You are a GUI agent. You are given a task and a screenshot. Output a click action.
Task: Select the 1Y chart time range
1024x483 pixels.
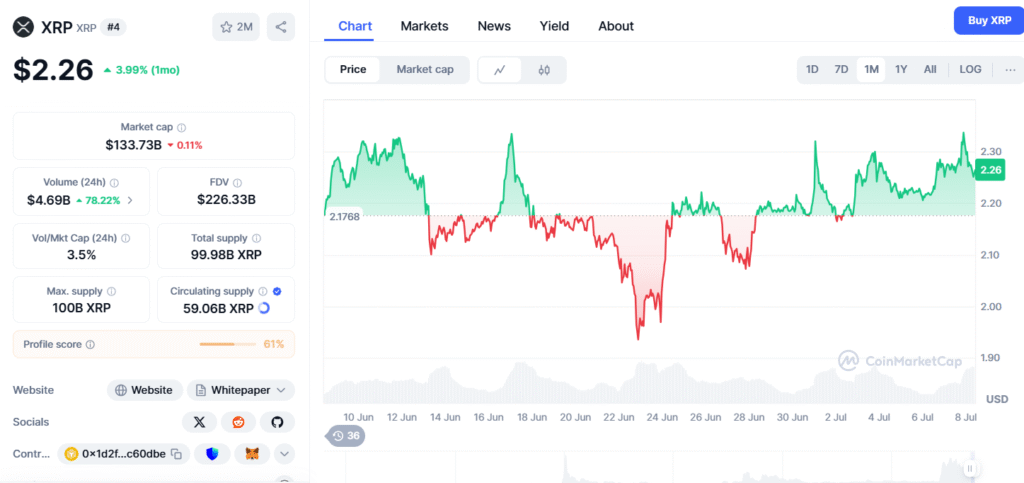click(901, 70)
